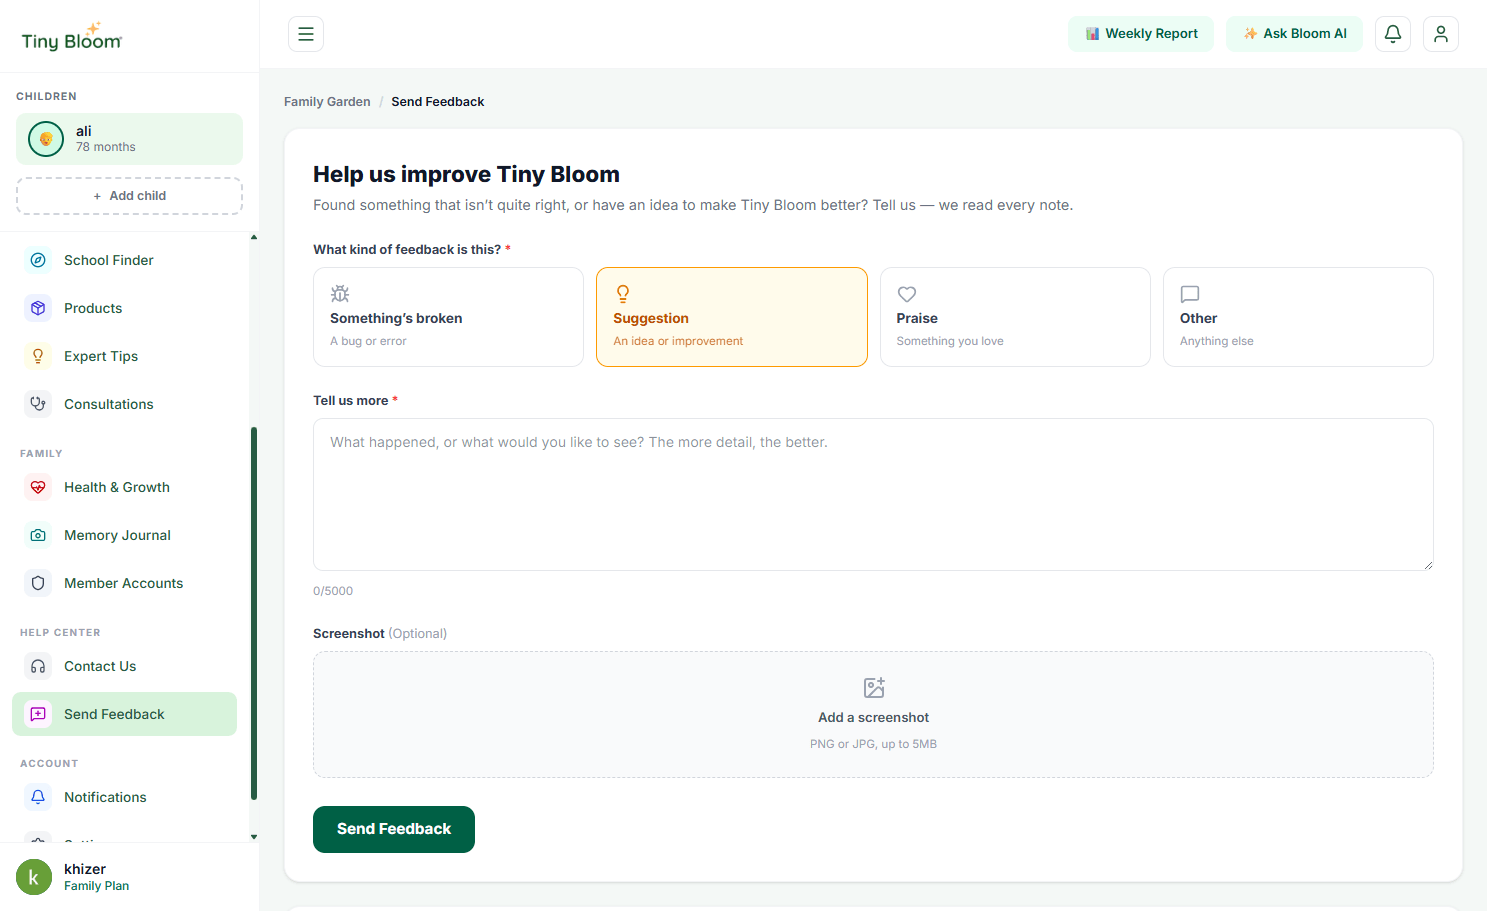1487x911 pixels.
Task: Click the add-image screenshot icon
Action: pyautogui.click(x=874, y=688)
